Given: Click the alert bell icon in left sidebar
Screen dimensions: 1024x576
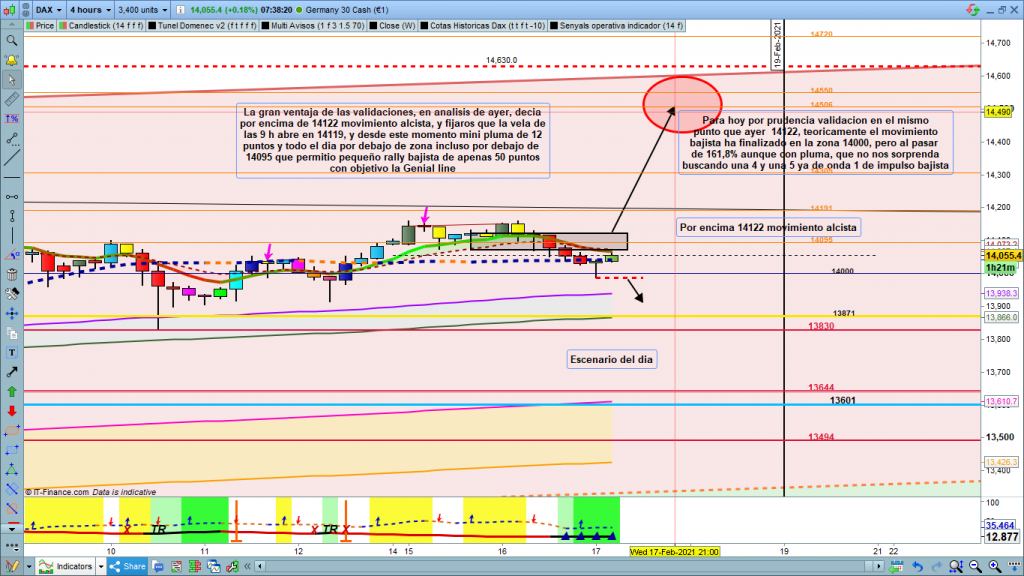Looking at the screenshot, I should [x=12, y=62].
